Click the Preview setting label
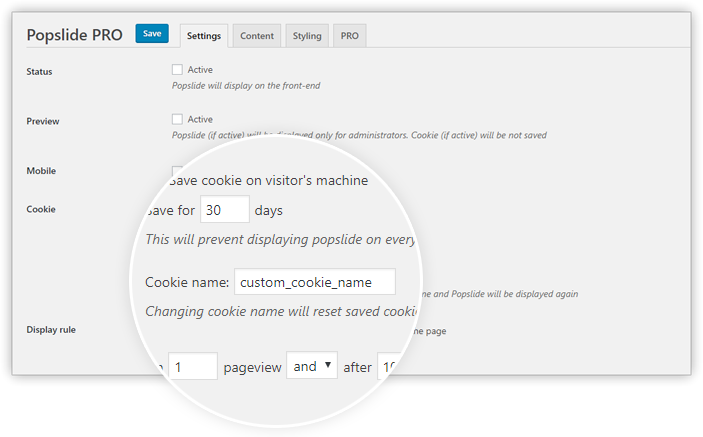Viewport: 703px width, 437px height. click(x=43, y=121)
